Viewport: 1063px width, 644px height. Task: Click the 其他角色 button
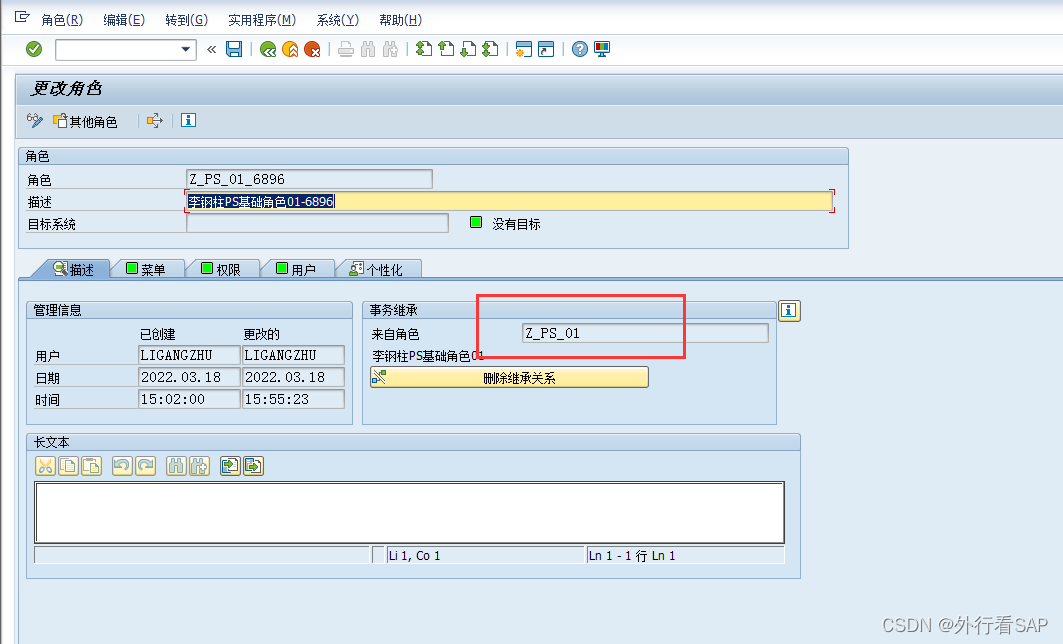(x=85, y=121)
